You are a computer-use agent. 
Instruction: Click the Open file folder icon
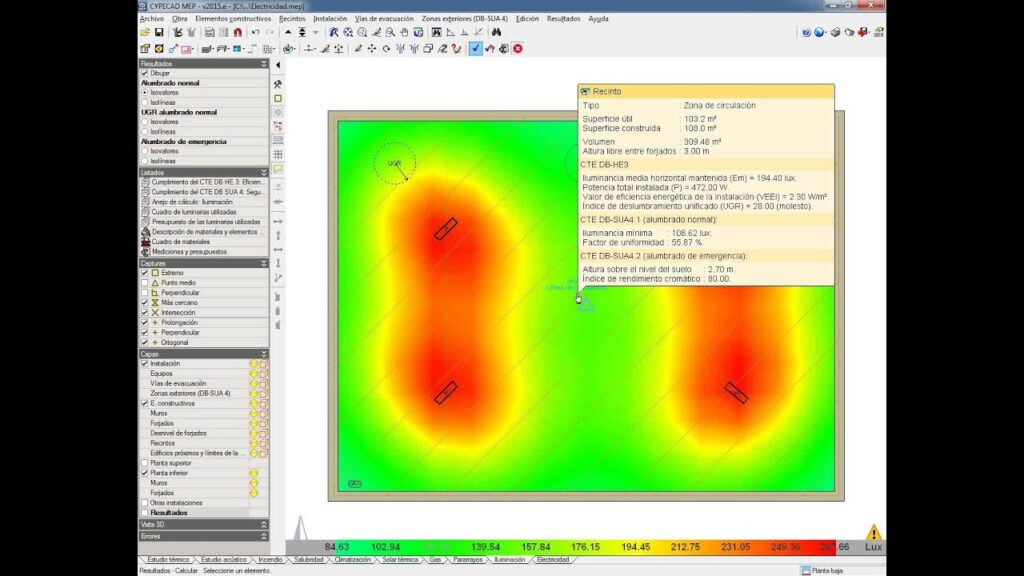[145, 32]
